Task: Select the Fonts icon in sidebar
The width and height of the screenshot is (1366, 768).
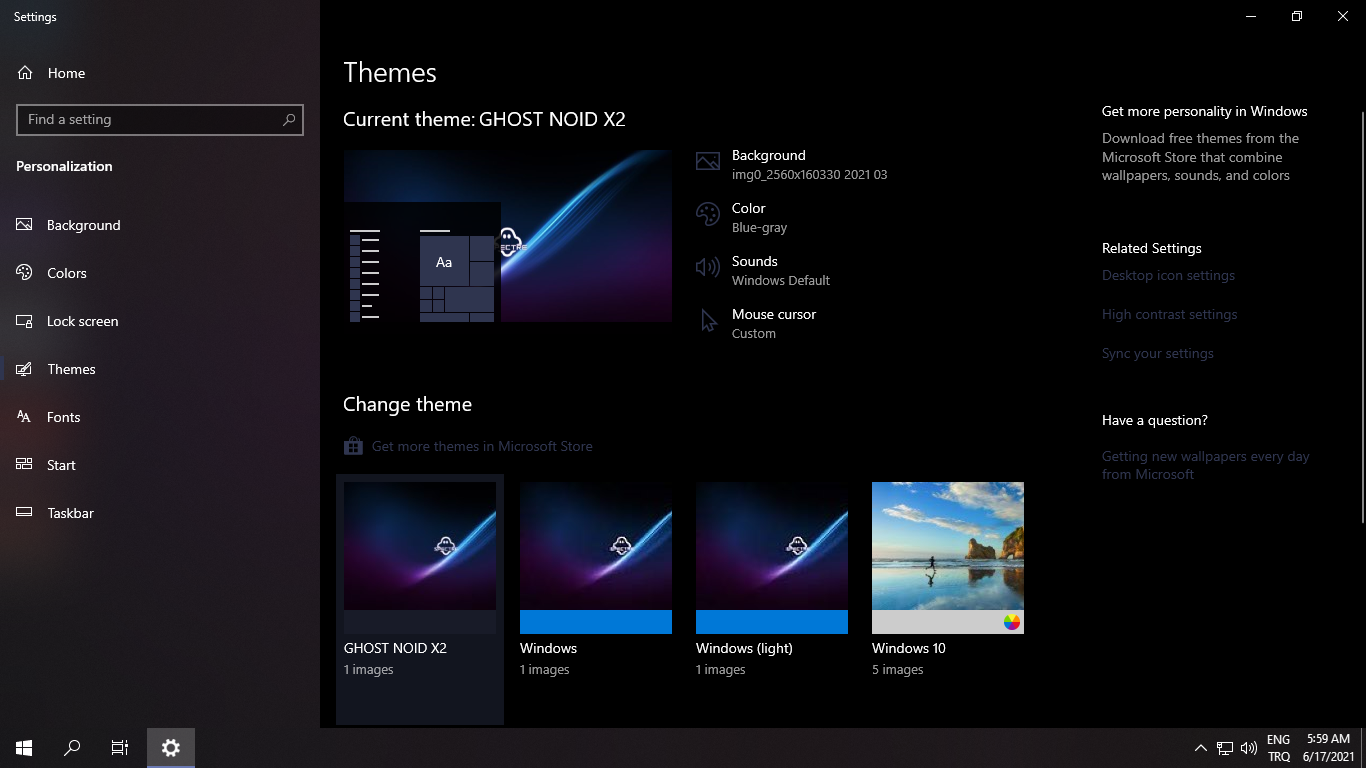Action: coord(25,417)
